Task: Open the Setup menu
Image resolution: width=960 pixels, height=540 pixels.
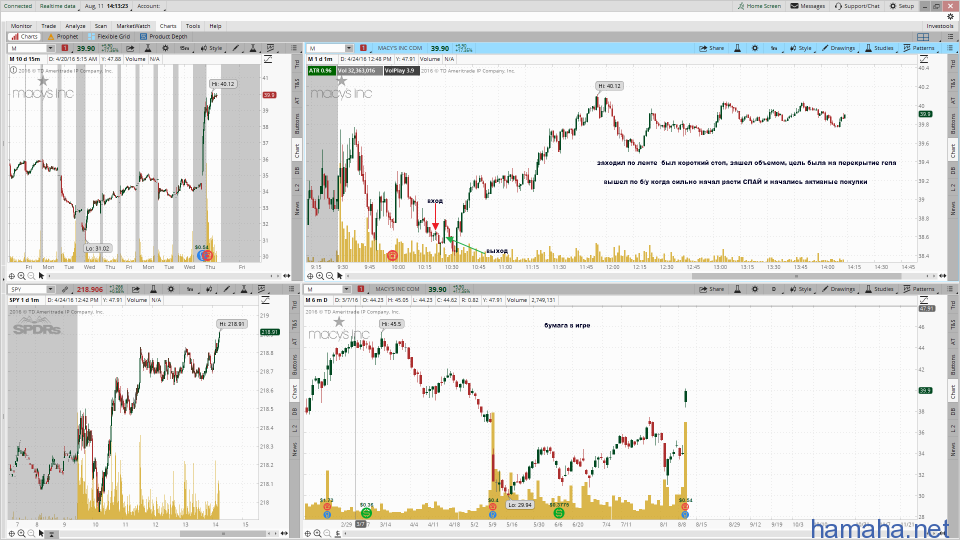Action: (902, 6)
